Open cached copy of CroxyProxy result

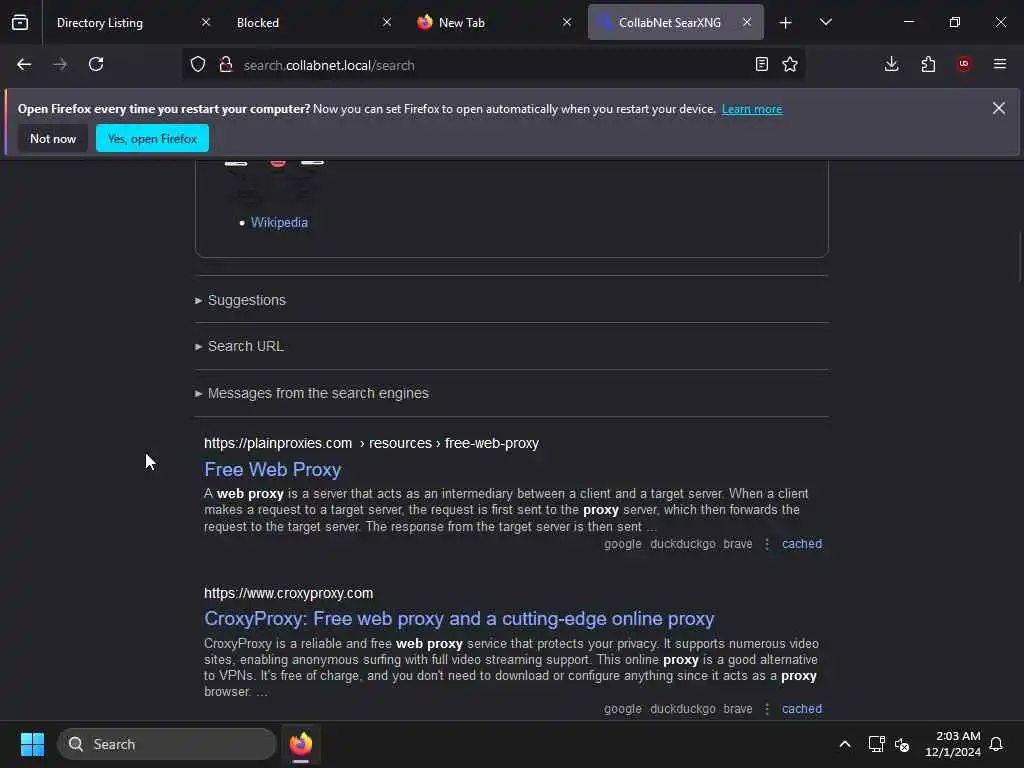pyautogui.click(x=802, y=709)
